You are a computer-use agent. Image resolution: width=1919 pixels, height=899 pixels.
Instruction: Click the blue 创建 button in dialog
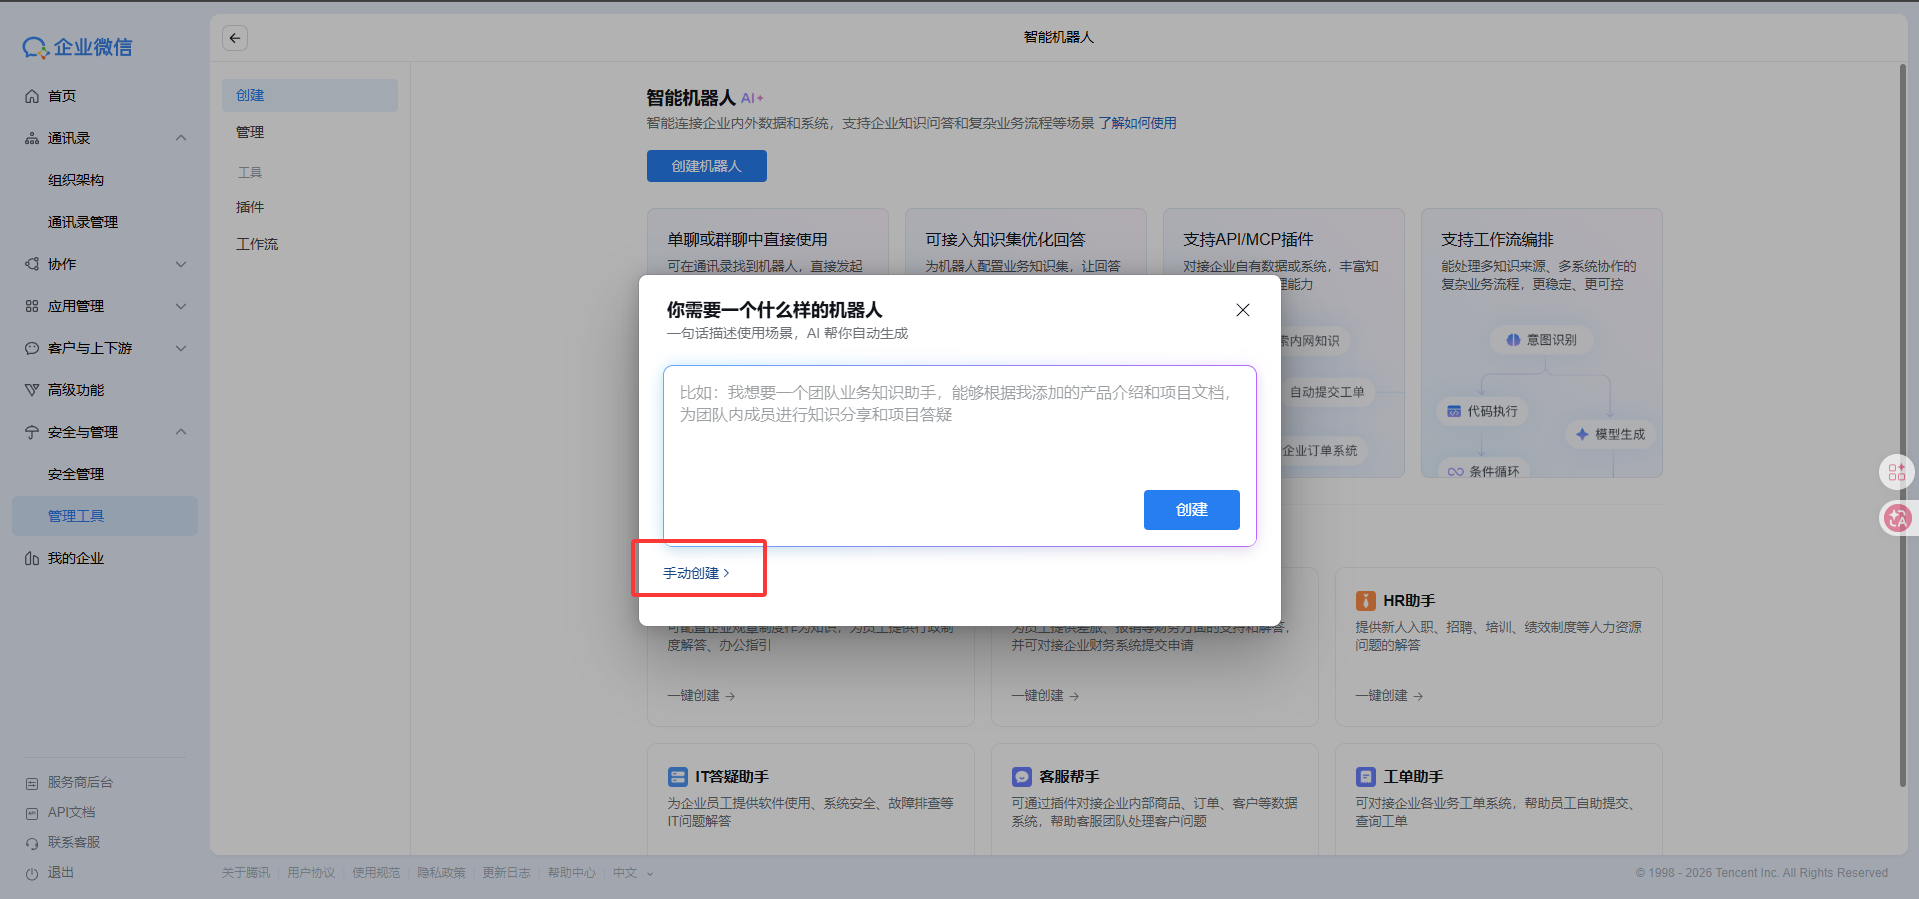click(1192, 510)
